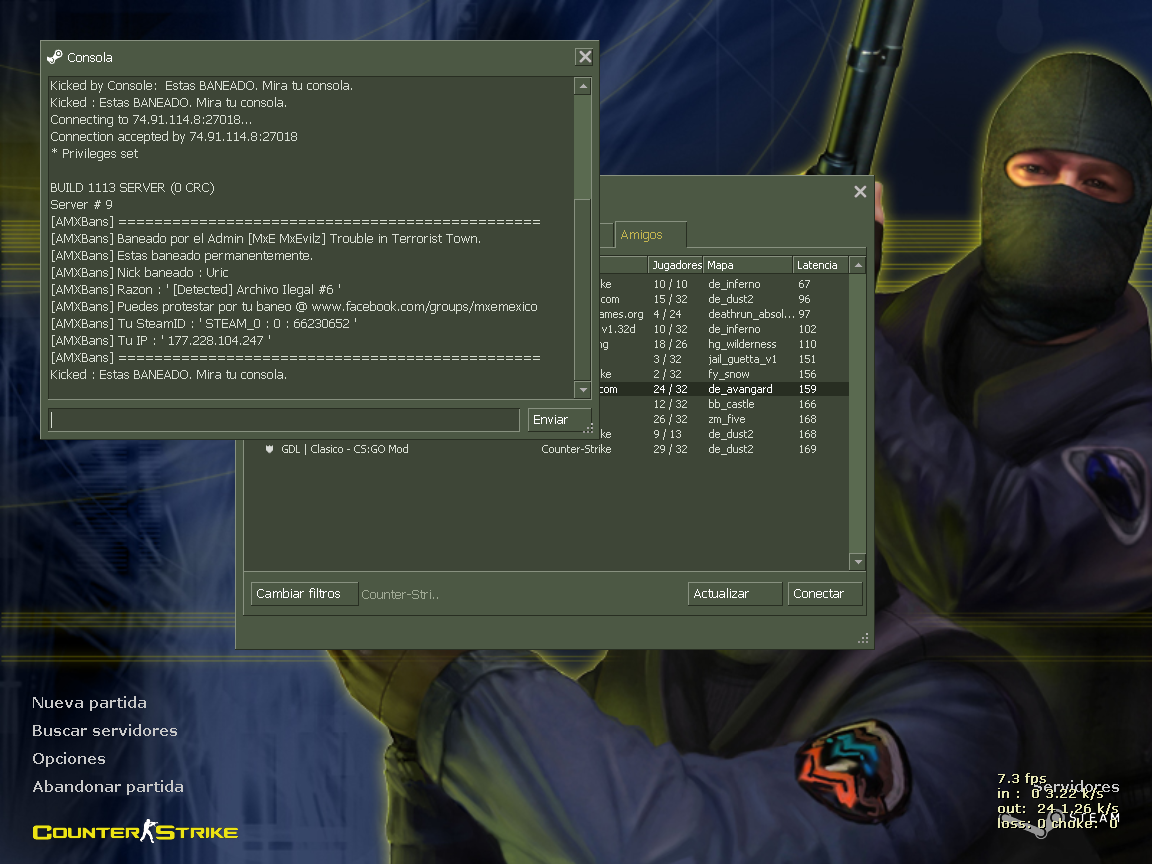This screenshot has height=864, width=1152.
Task: Click the 'Nick baneado : Uric' console line
Action: pos(140,273)
